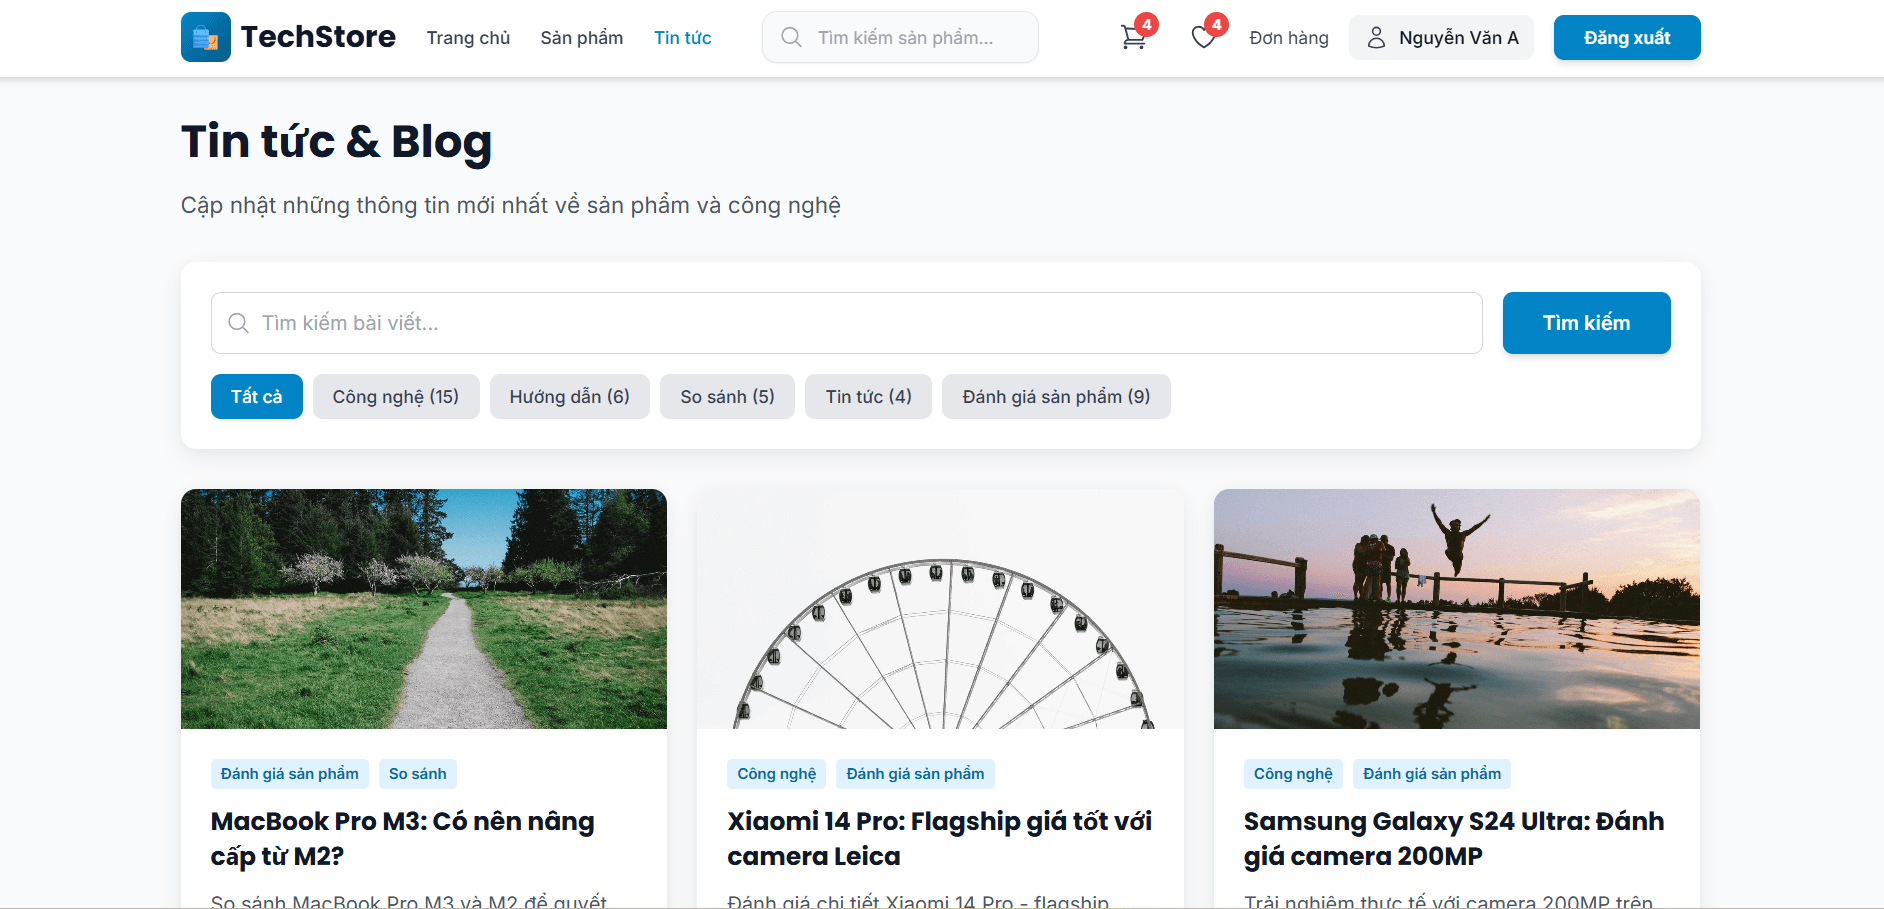This screenshot has height=909, width=1884.
Task: Filter articles by So sánh (5)
Action: tap(727, 396)
